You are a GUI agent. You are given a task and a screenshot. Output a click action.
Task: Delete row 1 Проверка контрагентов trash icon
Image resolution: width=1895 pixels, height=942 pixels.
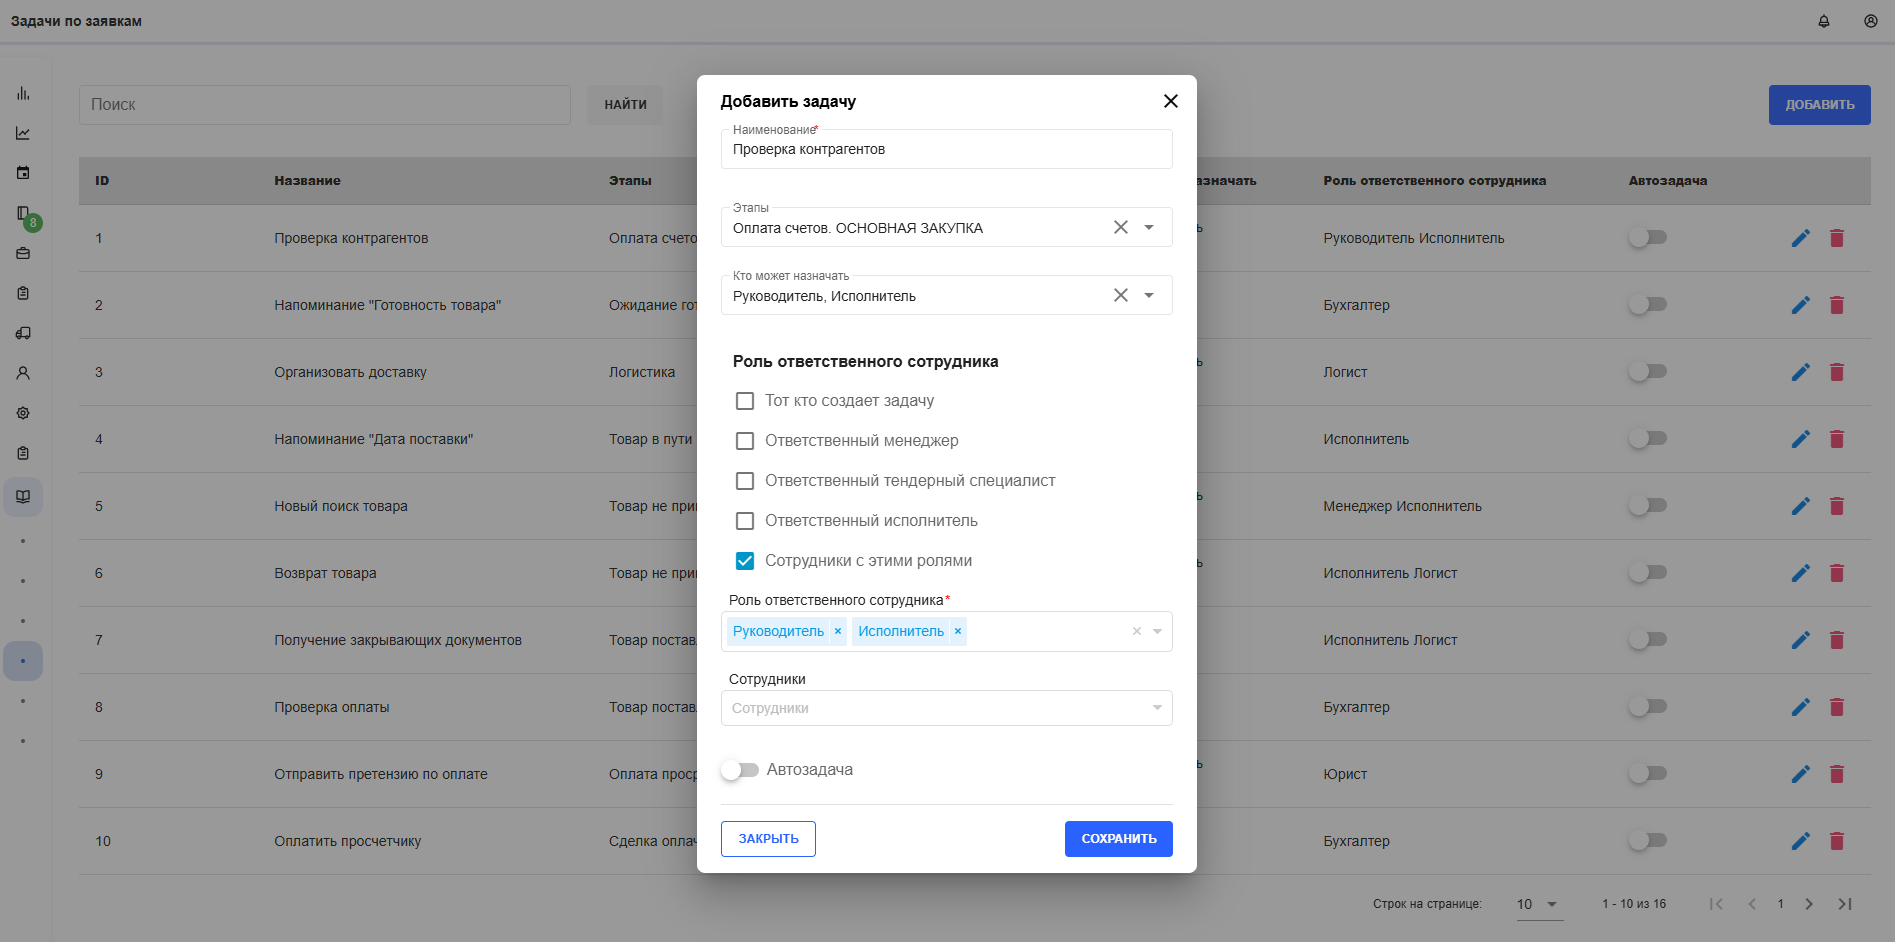pos(1837,238)
